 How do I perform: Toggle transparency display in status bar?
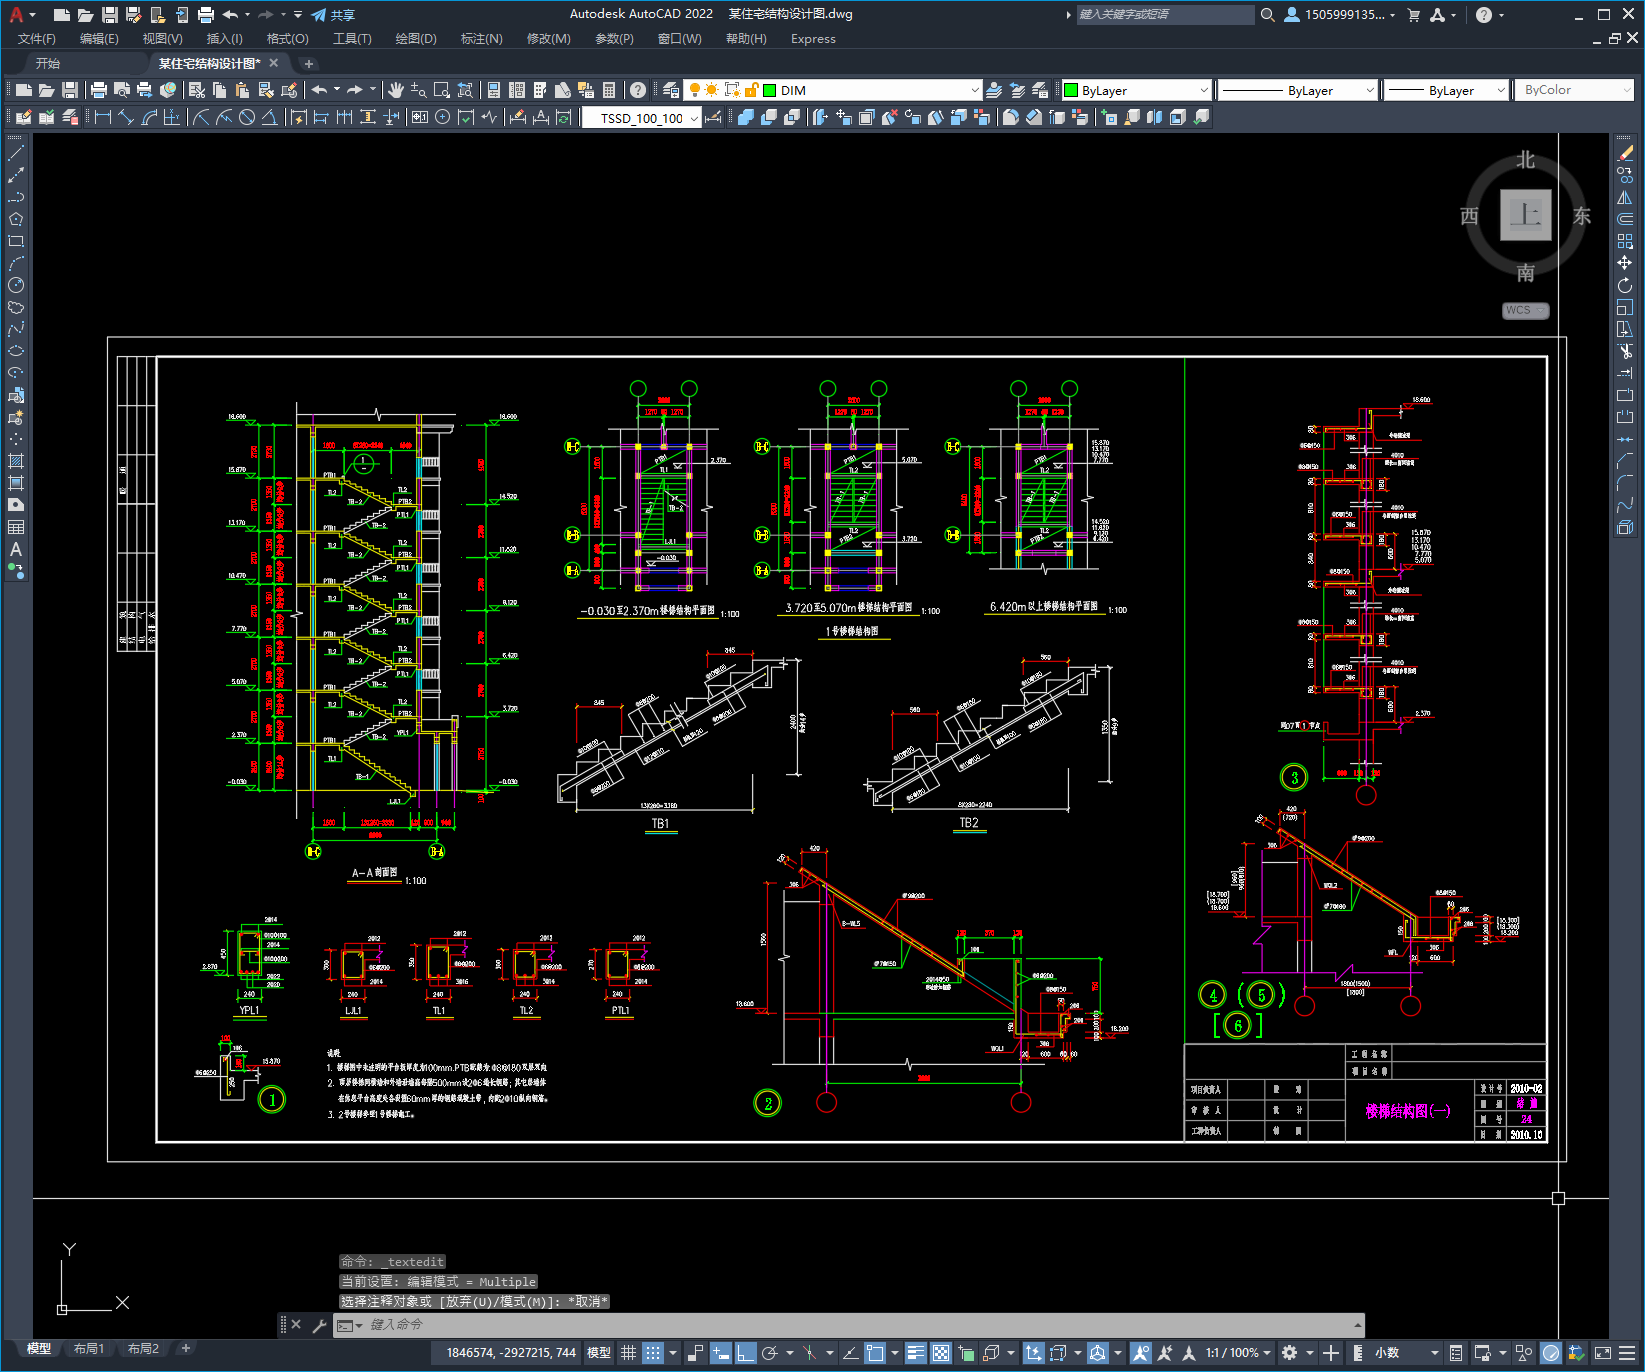[941, 1353]
